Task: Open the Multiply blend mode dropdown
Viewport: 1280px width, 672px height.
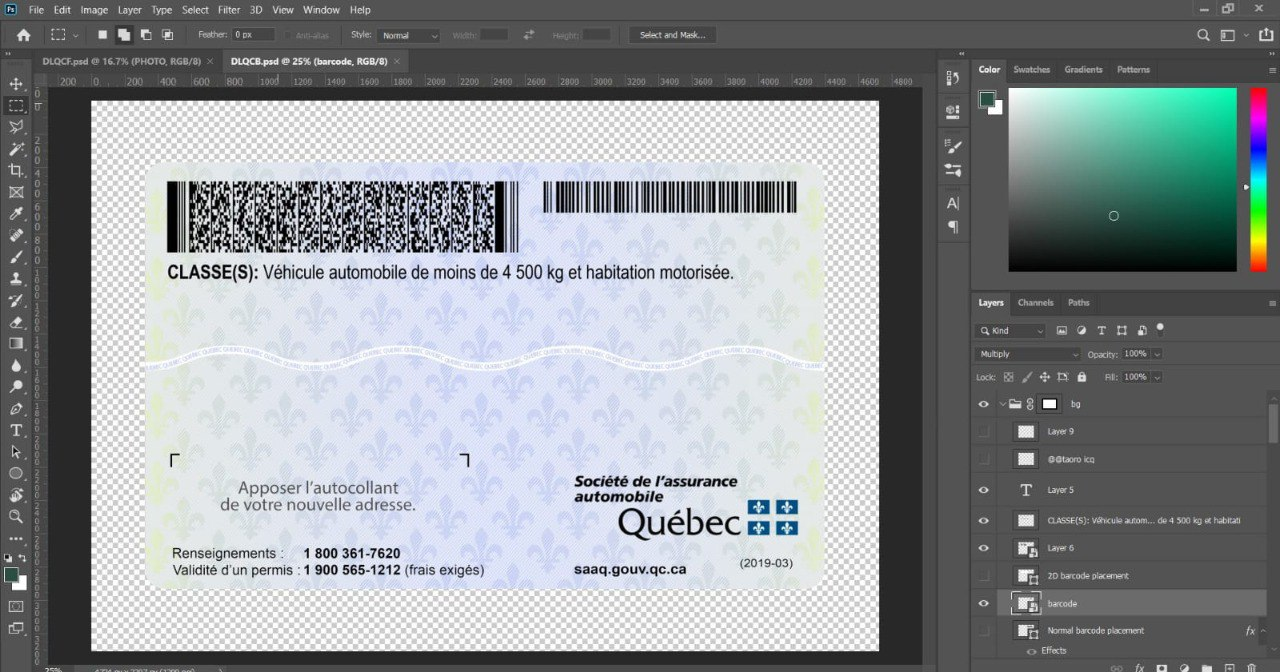Action: pos(1028,354)
